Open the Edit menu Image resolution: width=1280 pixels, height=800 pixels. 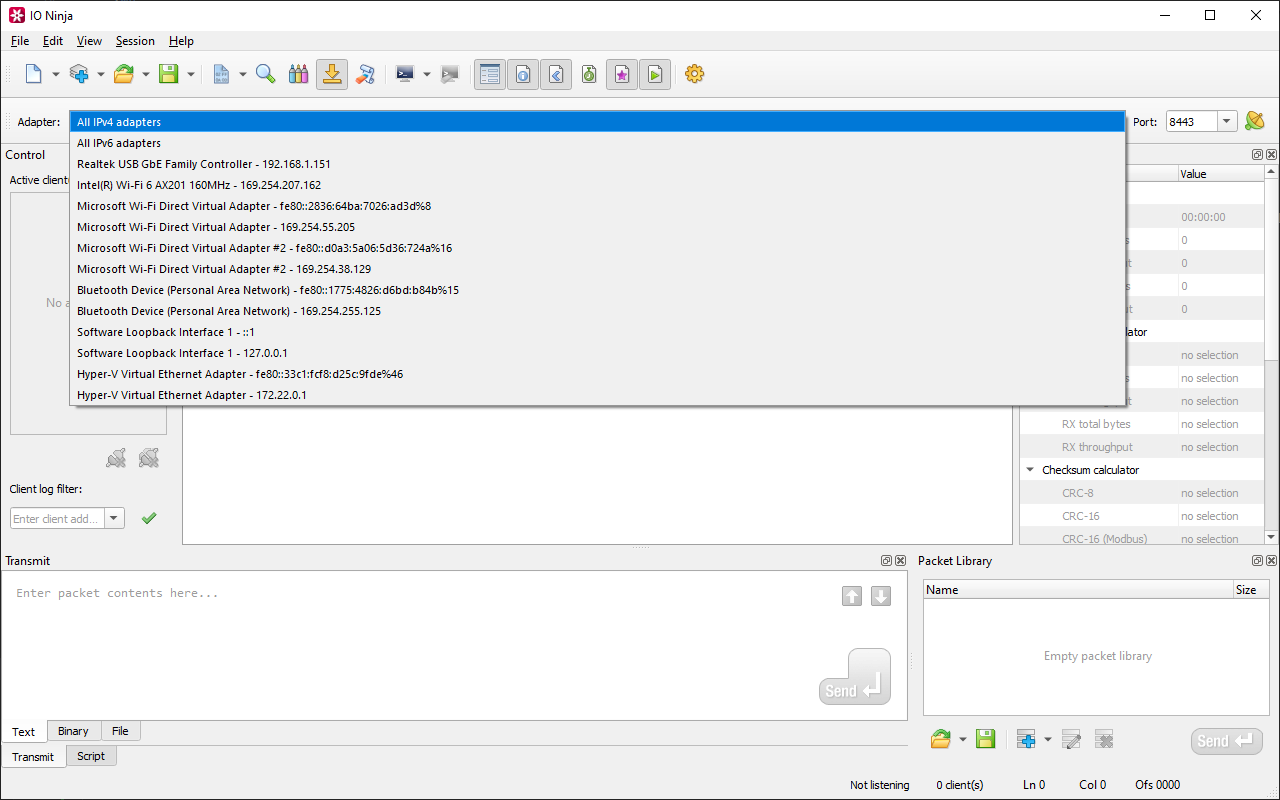click(53, 41)
